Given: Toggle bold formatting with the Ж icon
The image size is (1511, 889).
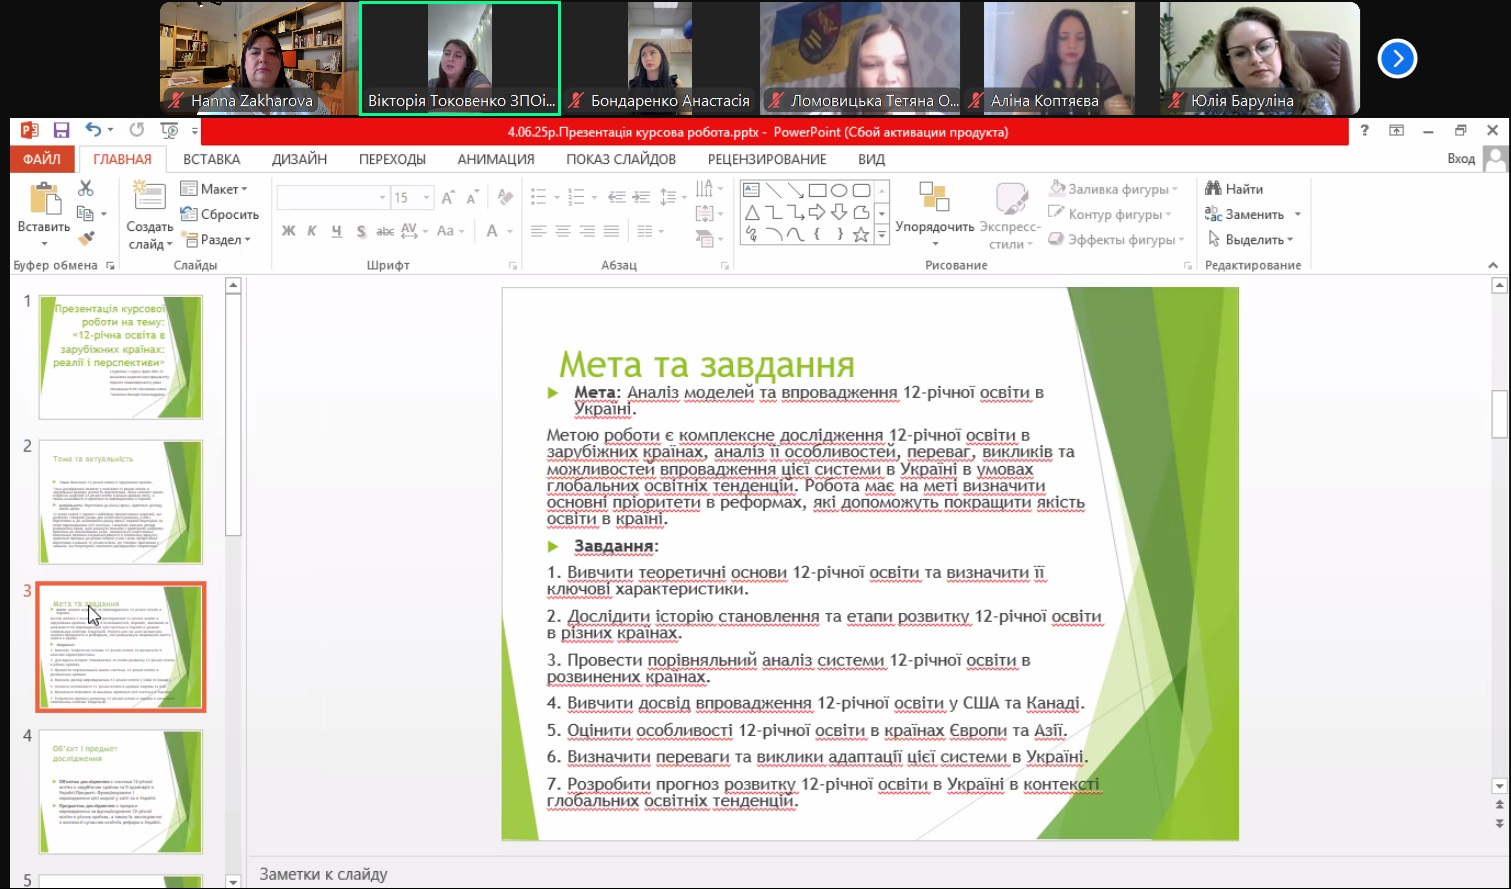Looking at the screenshot, I should click(288, 230).
